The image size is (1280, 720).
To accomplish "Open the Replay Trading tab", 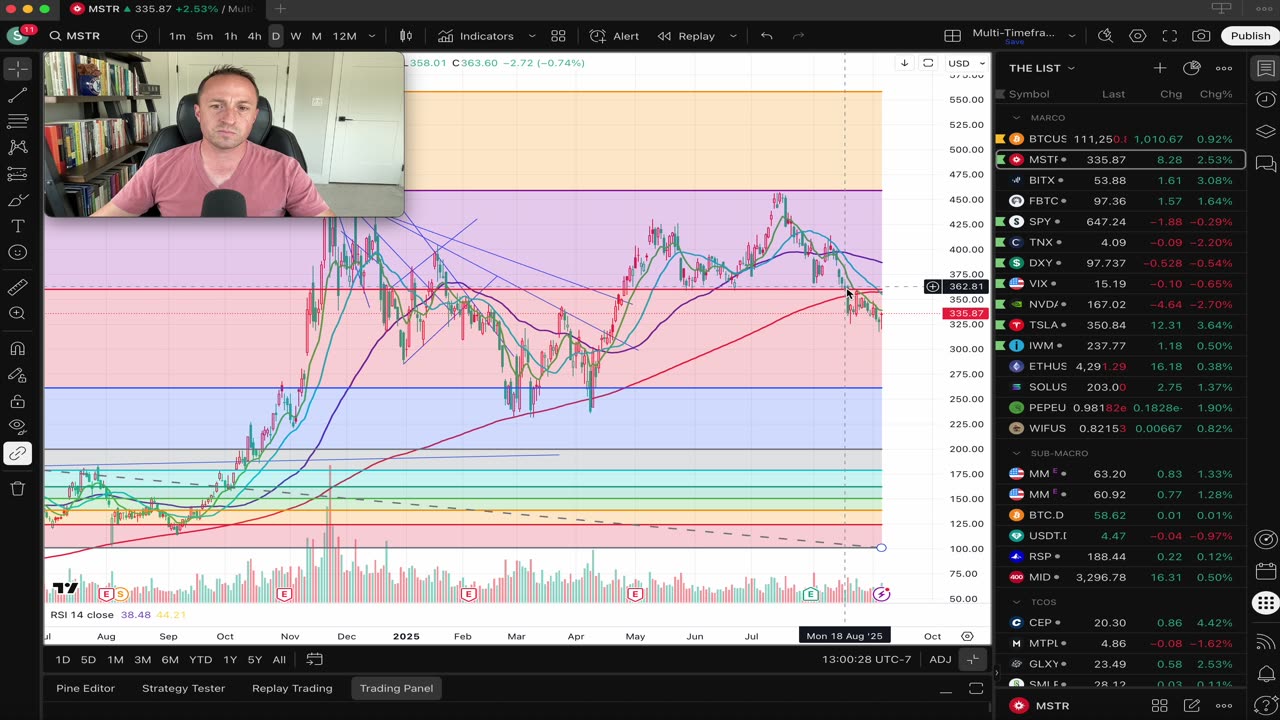I will point(292,688).
